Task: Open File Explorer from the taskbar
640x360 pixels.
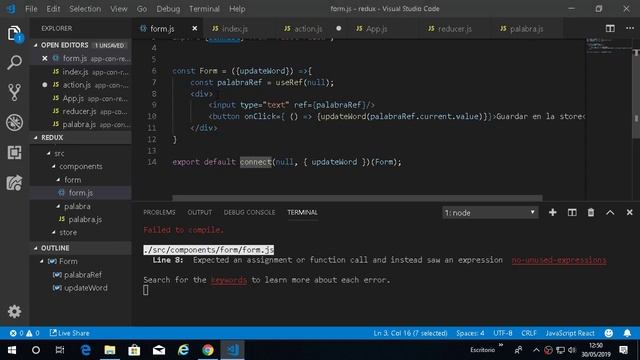Action: (110, 350)
